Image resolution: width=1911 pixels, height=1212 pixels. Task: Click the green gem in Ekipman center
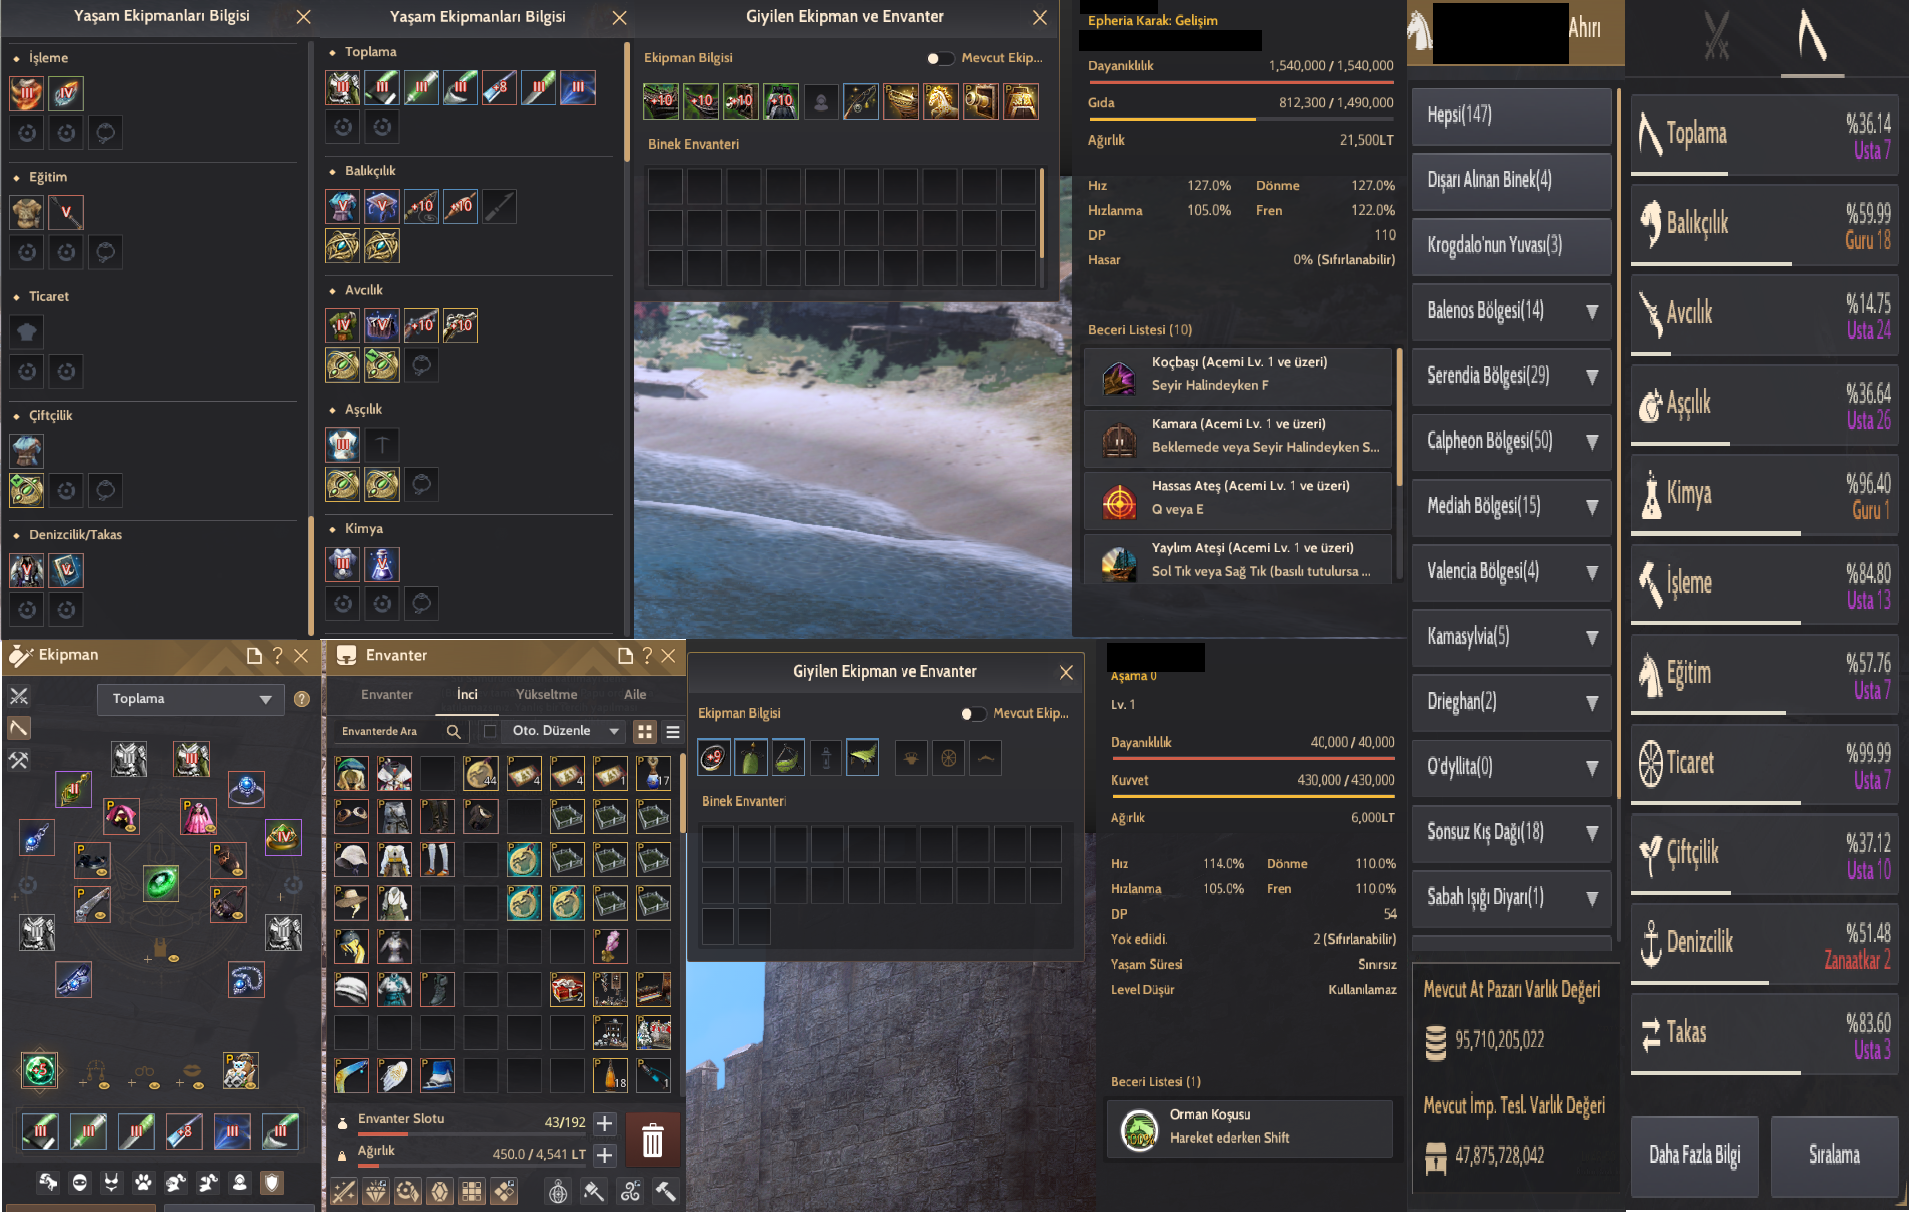pos(161,883)
